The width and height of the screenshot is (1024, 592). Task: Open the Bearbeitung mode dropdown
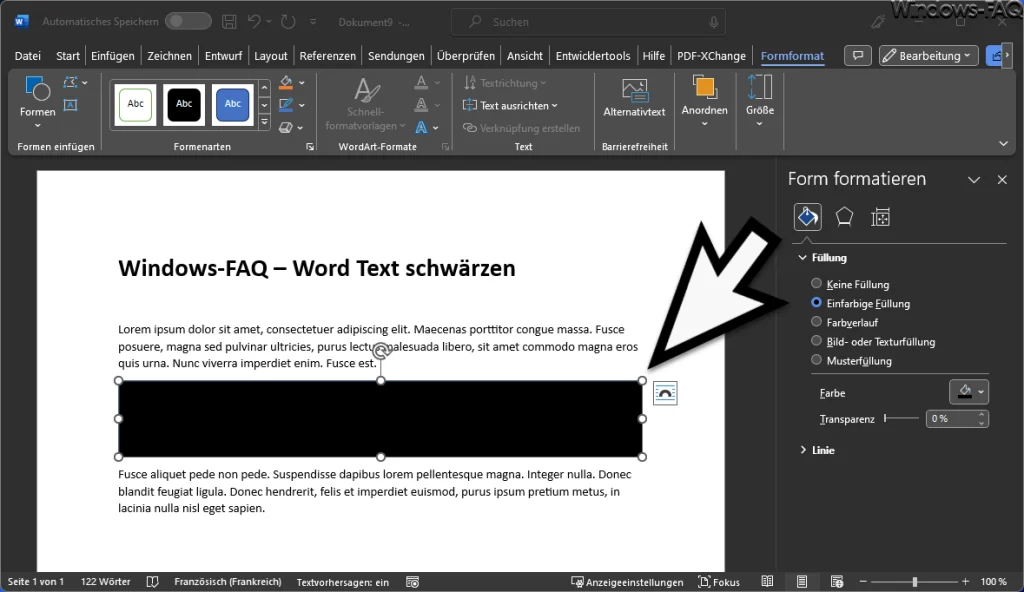tap(928, 56)
